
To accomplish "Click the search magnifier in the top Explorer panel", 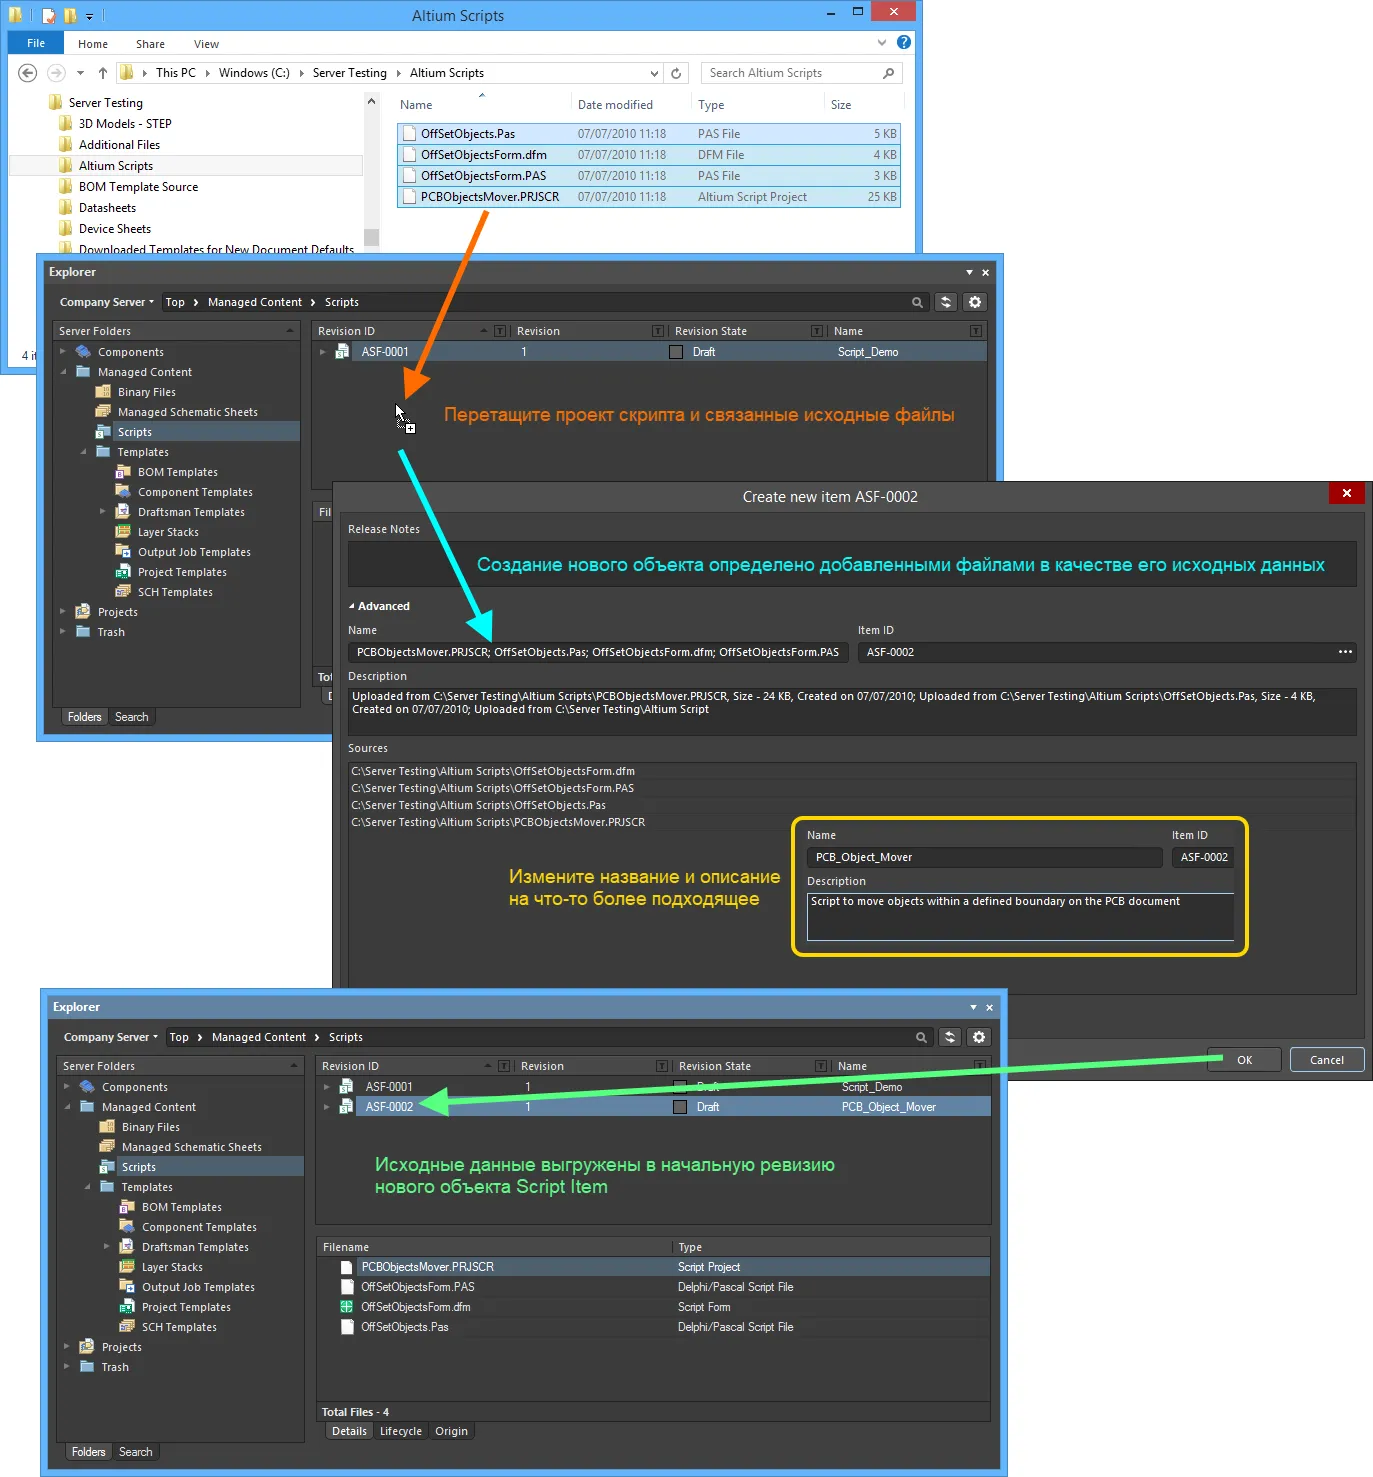I will [x=917, y=302].
